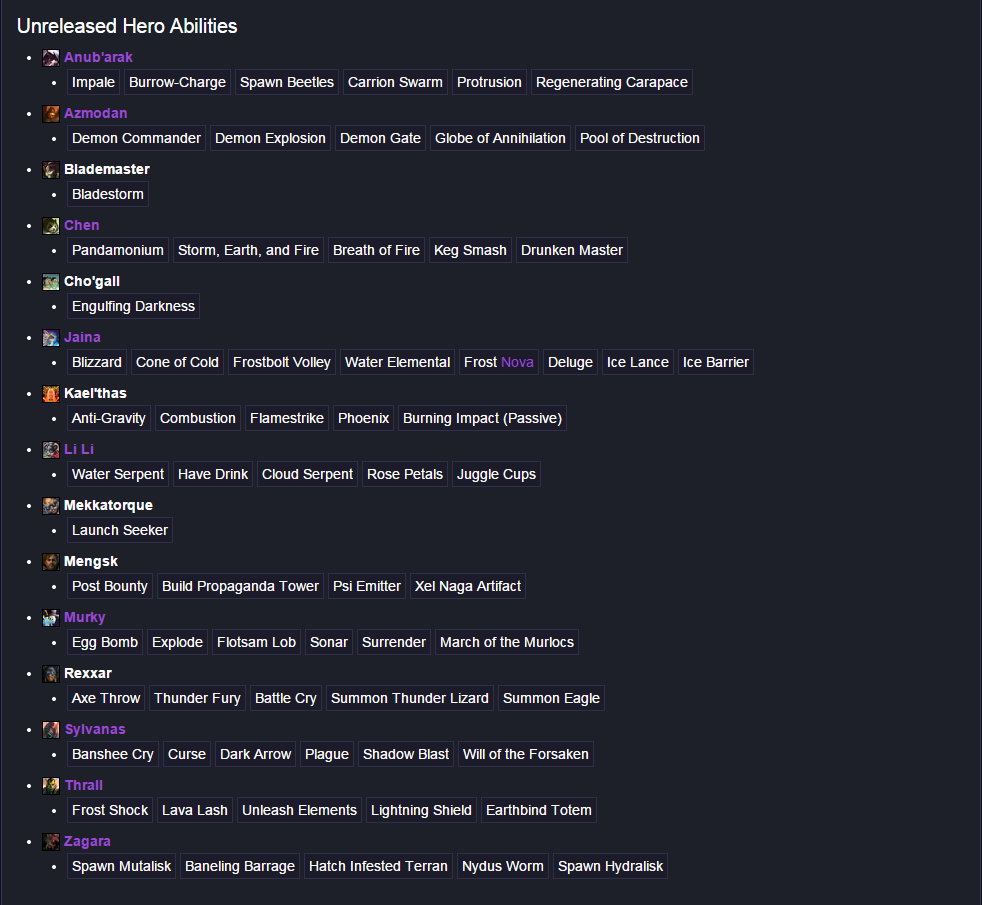
Task: Click the Water Elemental ability tag
Action: (x=398, y=362)
